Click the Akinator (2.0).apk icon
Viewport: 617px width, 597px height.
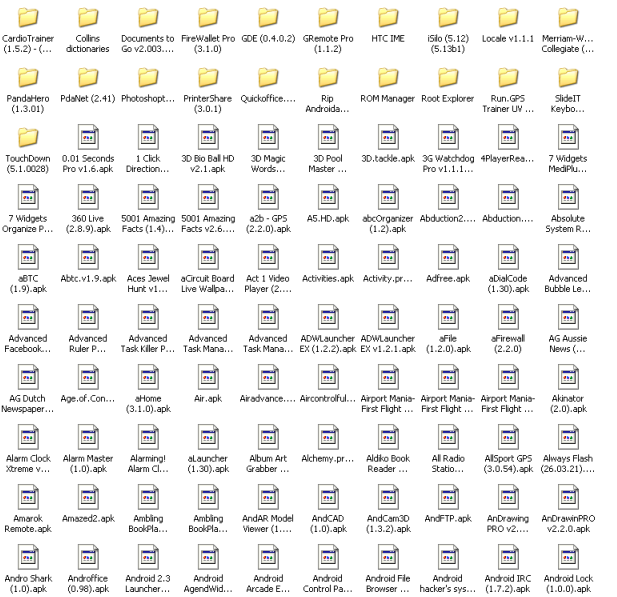tap(568, 377)
